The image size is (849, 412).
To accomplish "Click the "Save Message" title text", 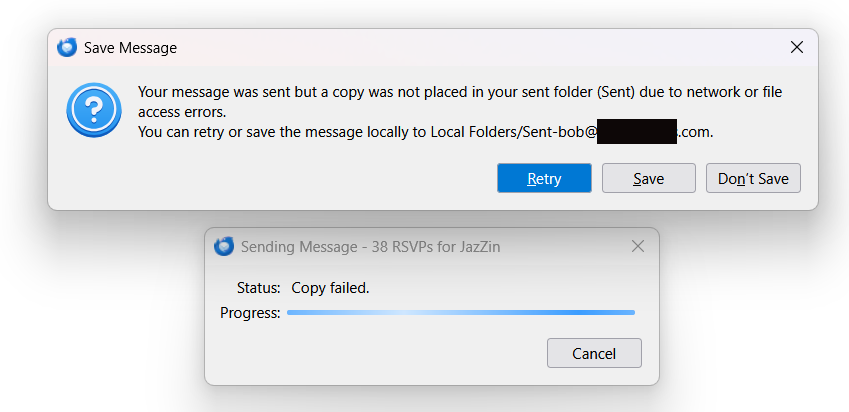I will click(x=130, y=47).
